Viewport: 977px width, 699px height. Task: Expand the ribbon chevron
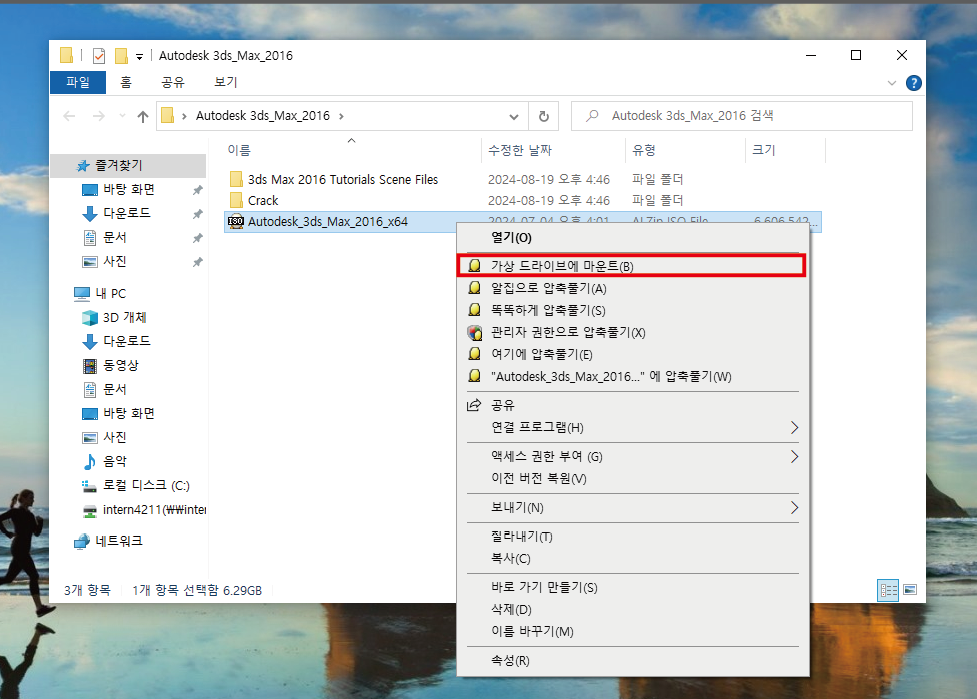892,83
